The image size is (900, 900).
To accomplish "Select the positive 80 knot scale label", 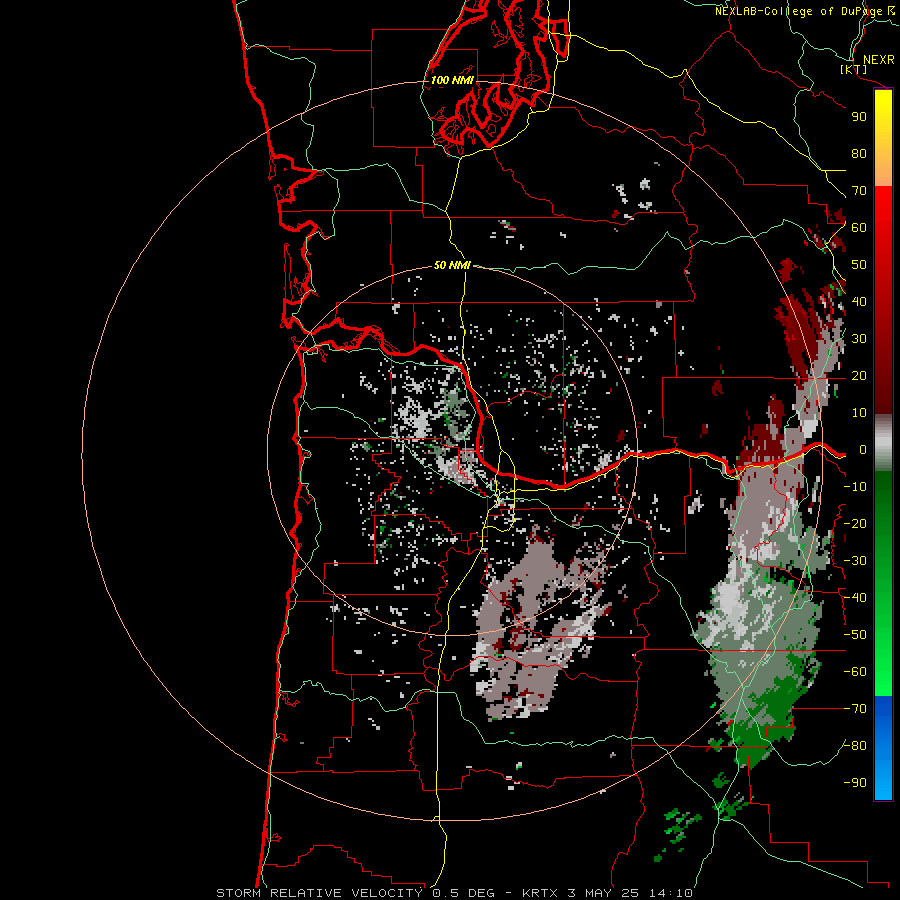I will (859, 154).
